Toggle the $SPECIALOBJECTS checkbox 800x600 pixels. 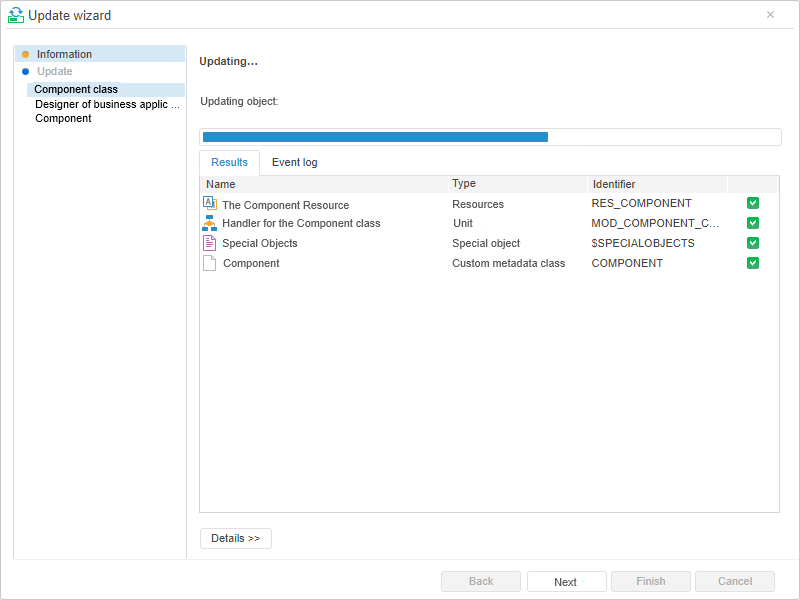click(753, 243)
